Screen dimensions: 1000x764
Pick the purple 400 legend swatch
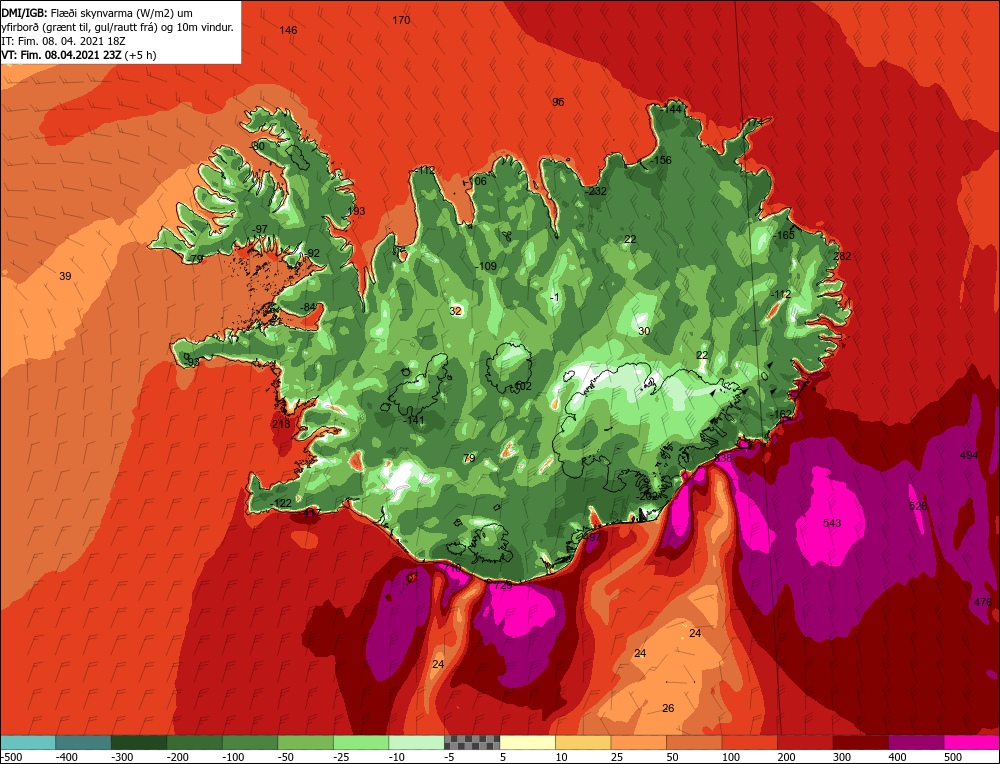coord(916,742)
